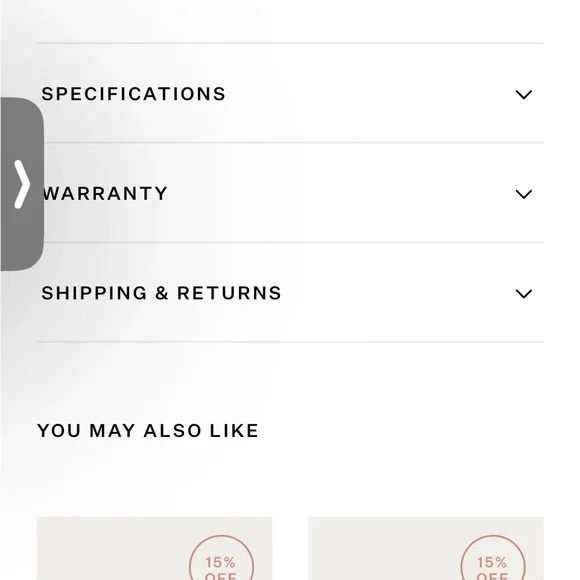The image size is (580, 580).
Task: Click empty space in Shipping & Returns row
Action: pyautogui.click(x=398, y=293)
